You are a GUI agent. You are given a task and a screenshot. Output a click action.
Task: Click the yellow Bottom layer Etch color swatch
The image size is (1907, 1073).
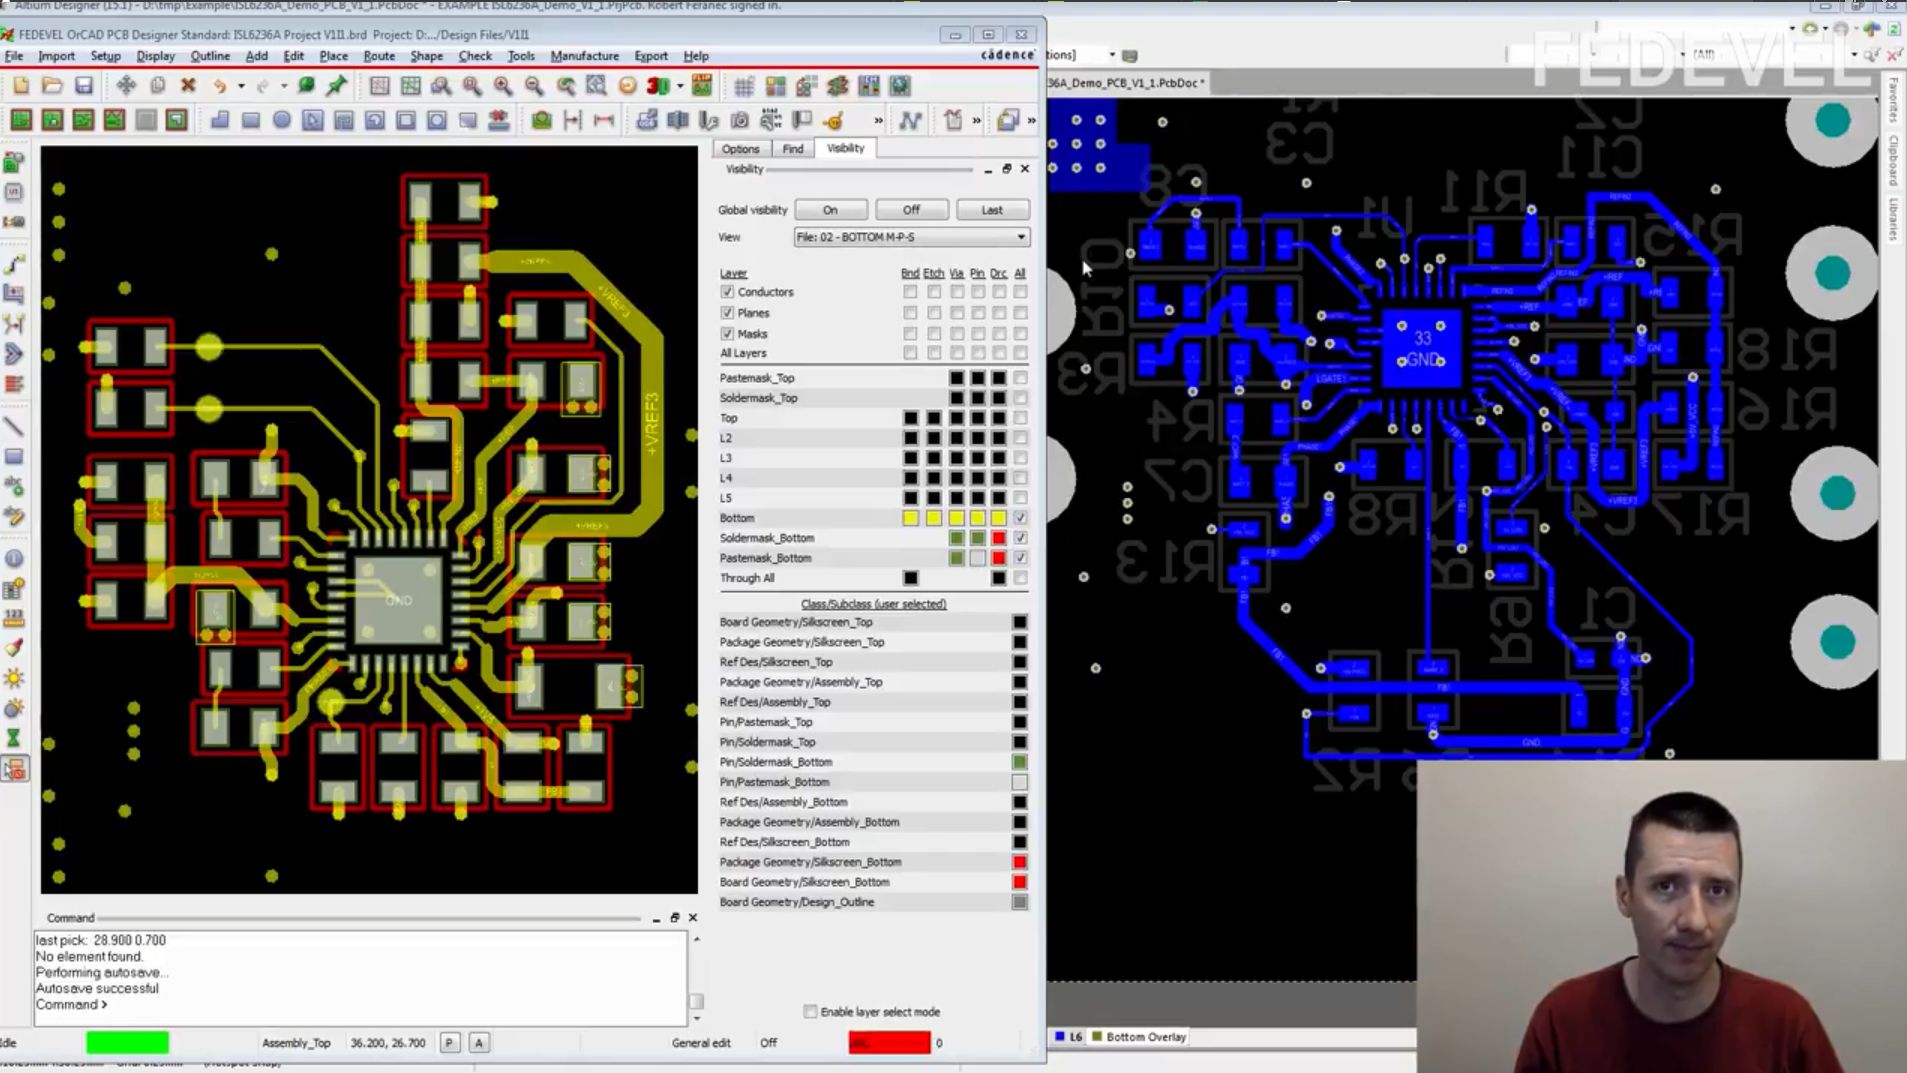933,518
